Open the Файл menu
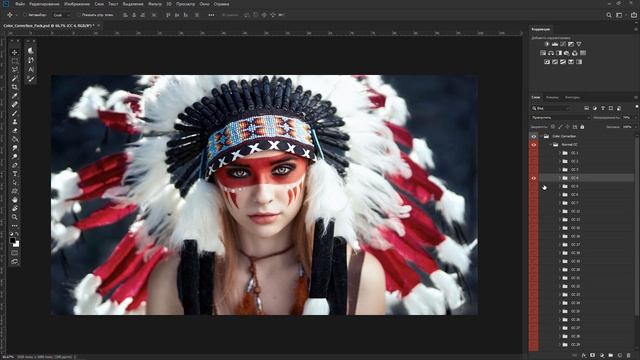The width and height of the screenshot is (640, 360). point(20,4)
